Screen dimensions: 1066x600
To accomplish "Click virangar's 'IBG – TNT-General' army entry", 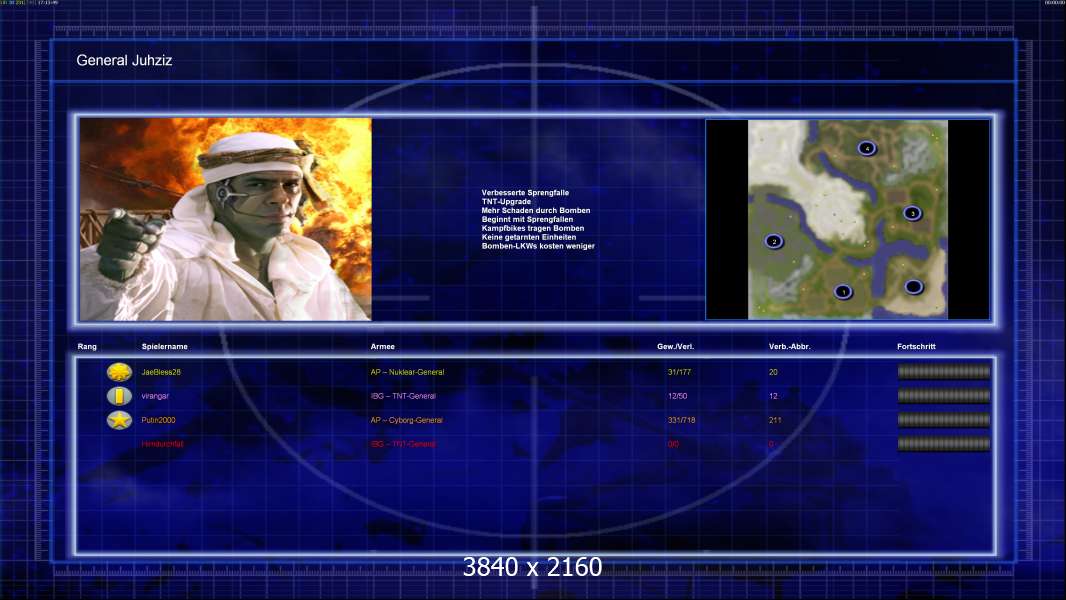I will pyautogui.click(x=403, y=396).
